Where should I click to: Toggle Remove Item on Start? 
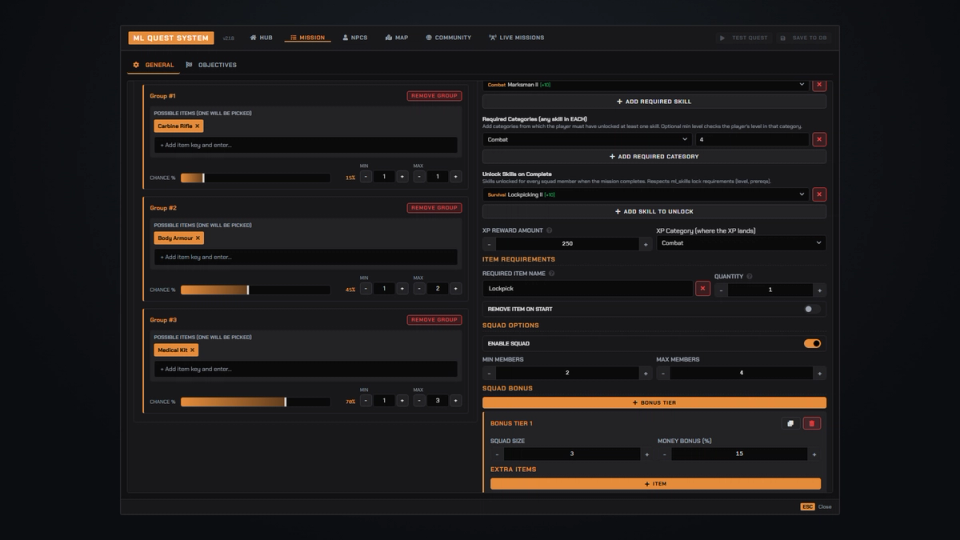pos(812,309)
